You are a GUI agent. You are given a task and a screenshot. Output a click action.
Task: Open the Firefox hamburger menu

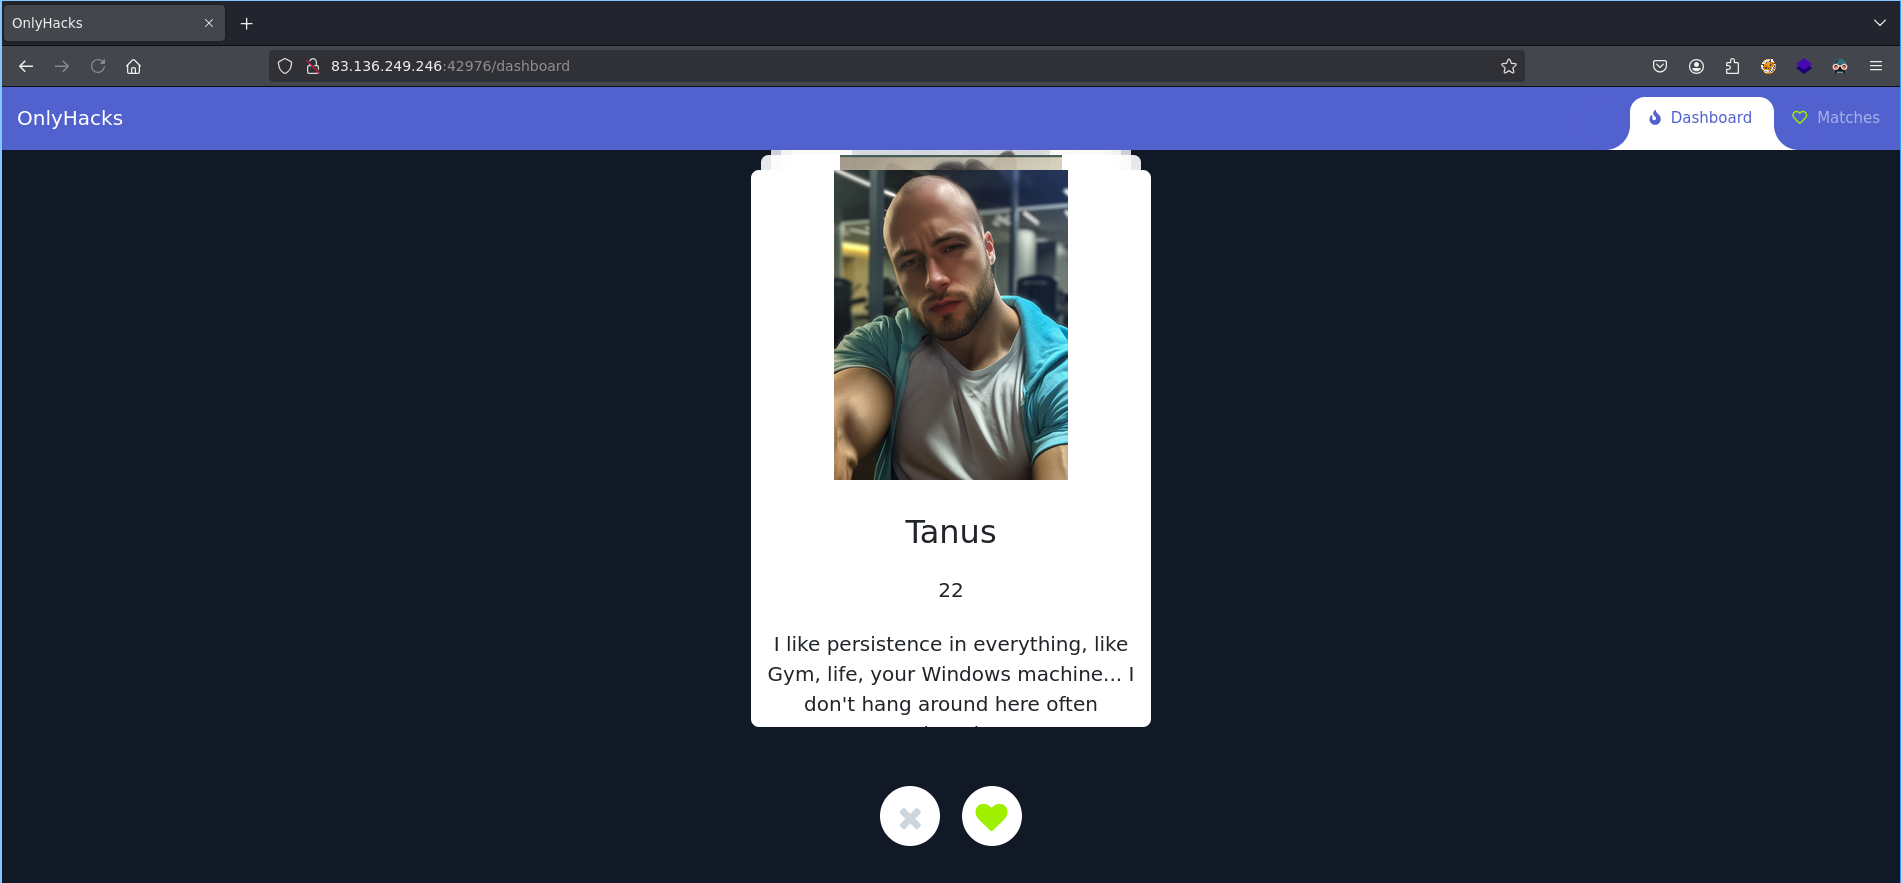coord(1876,66)
